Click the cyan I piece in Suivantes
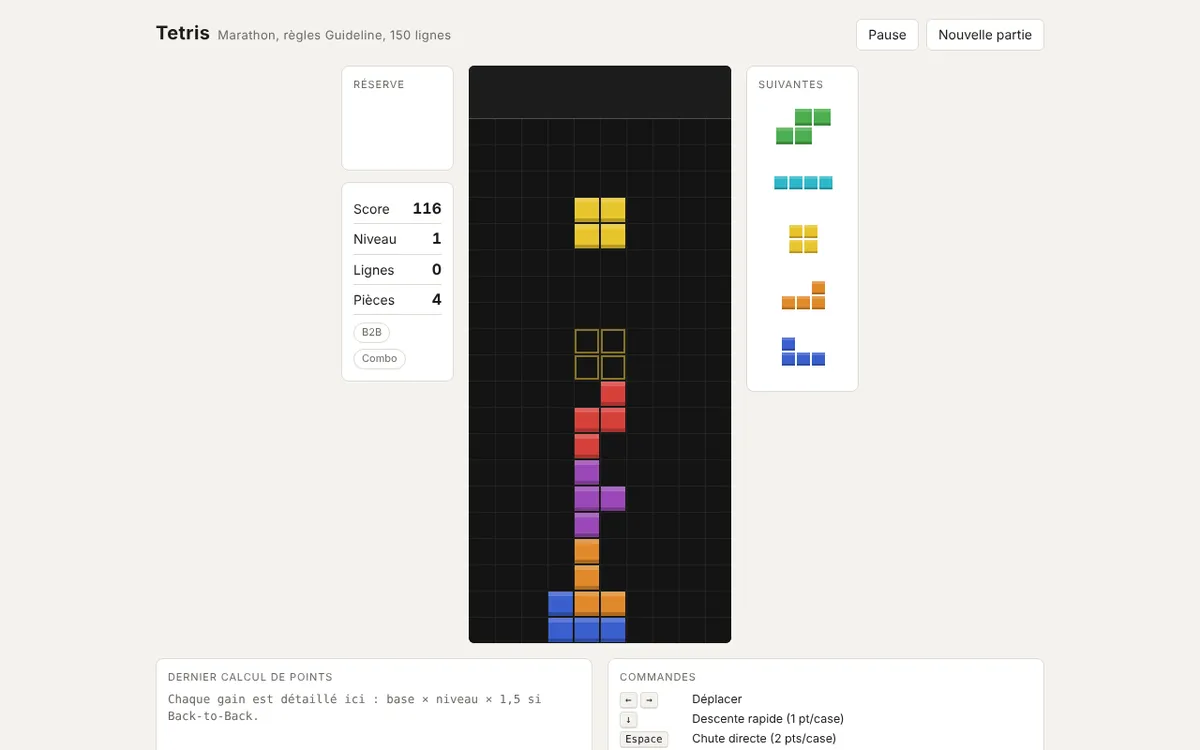Screen dimensions: 1200x750 point(803,183)
